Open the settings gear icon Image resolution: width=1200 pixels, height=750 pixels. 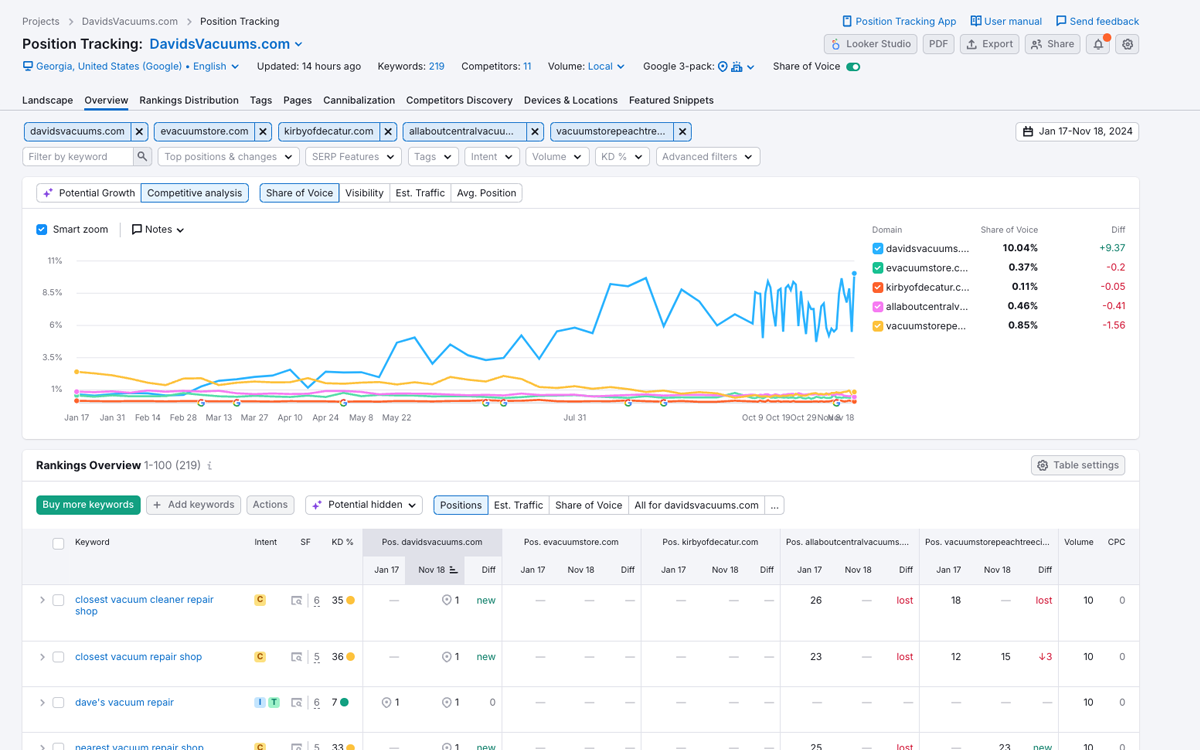point(1128,44)
